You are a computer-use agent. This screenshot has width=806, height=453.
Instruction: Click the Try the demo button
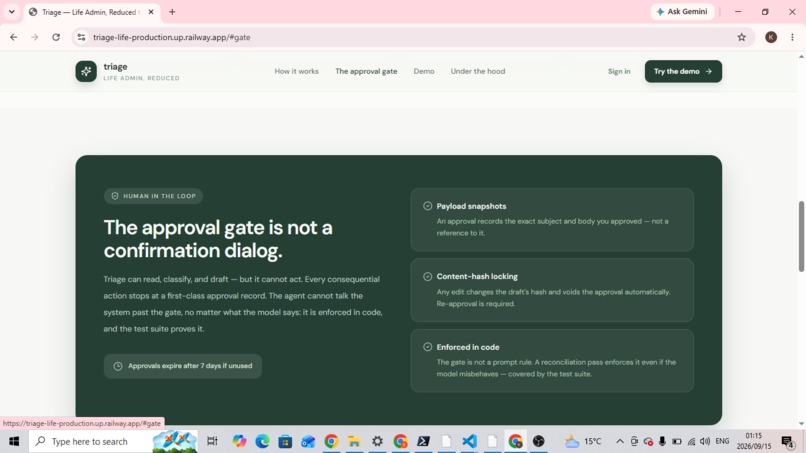[683, 71]
